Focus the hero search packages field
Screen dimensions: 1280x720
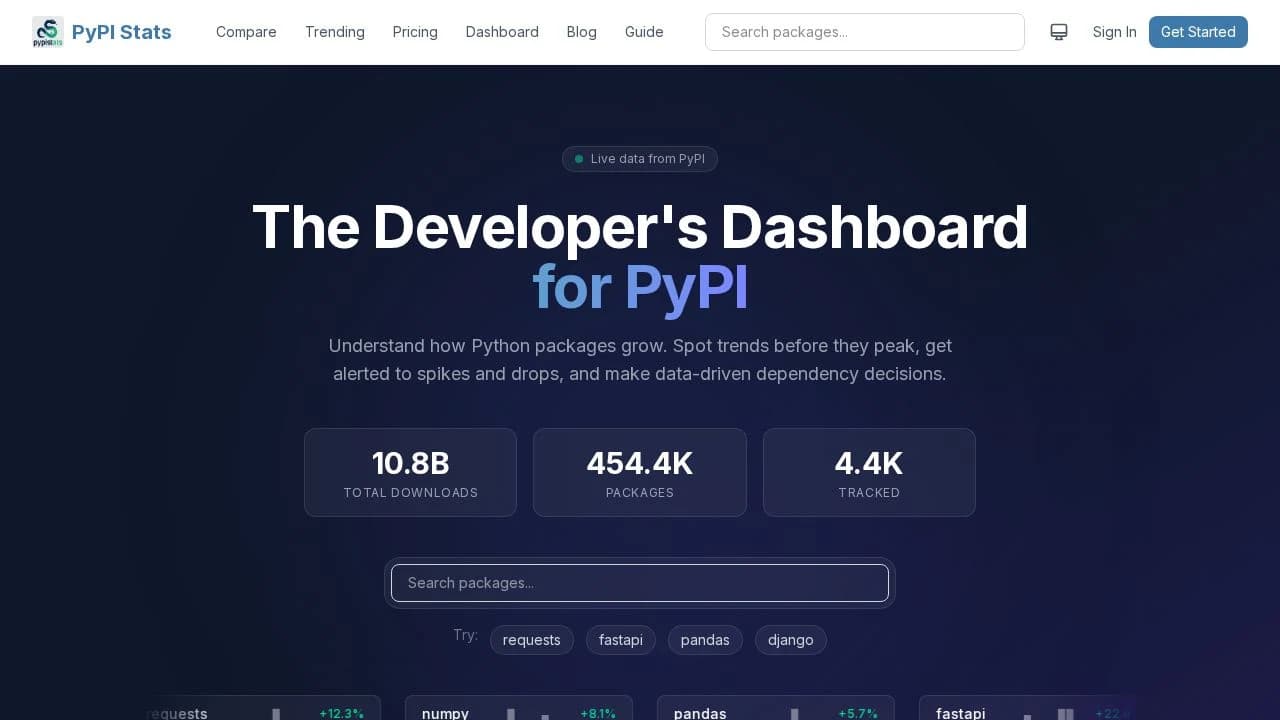tap(640, 583)
